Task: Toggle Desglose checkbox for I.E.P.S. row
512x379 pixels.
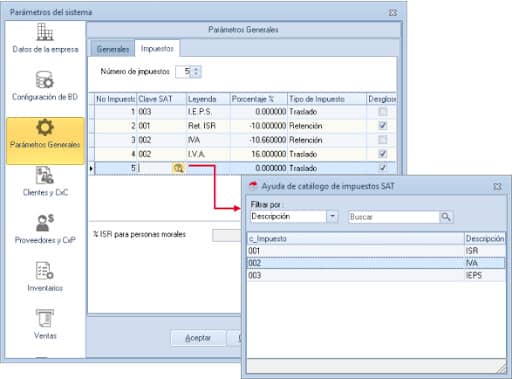Action: pos(383,111)
